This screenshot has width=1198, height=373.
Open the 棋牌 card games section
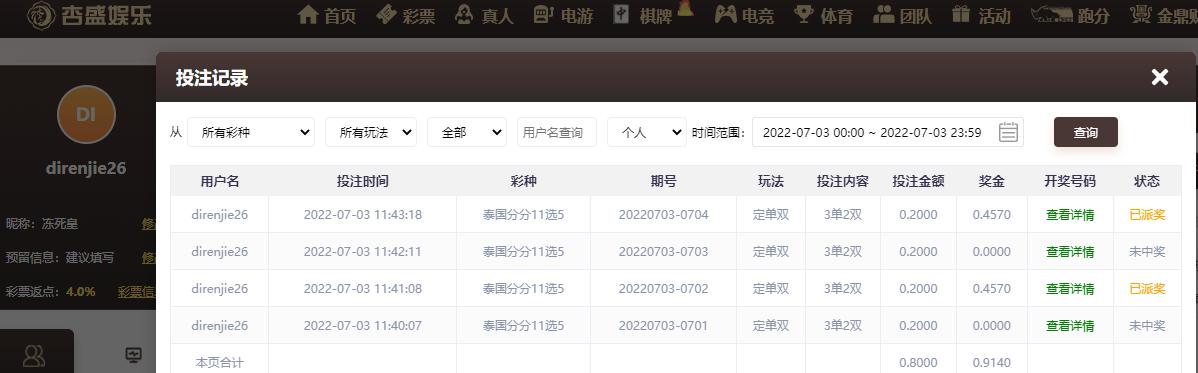pos(643,15)
